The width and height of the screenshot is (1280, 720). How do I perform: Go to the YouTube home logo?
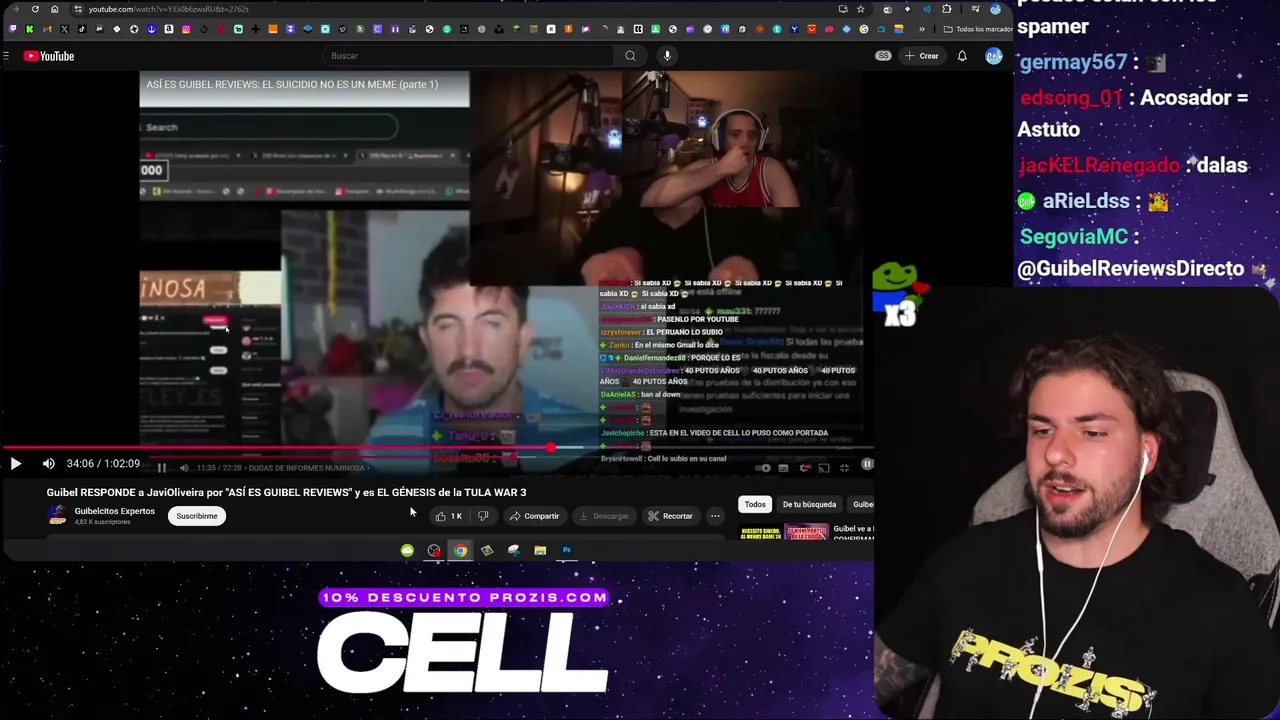click(x=49, y=56)
